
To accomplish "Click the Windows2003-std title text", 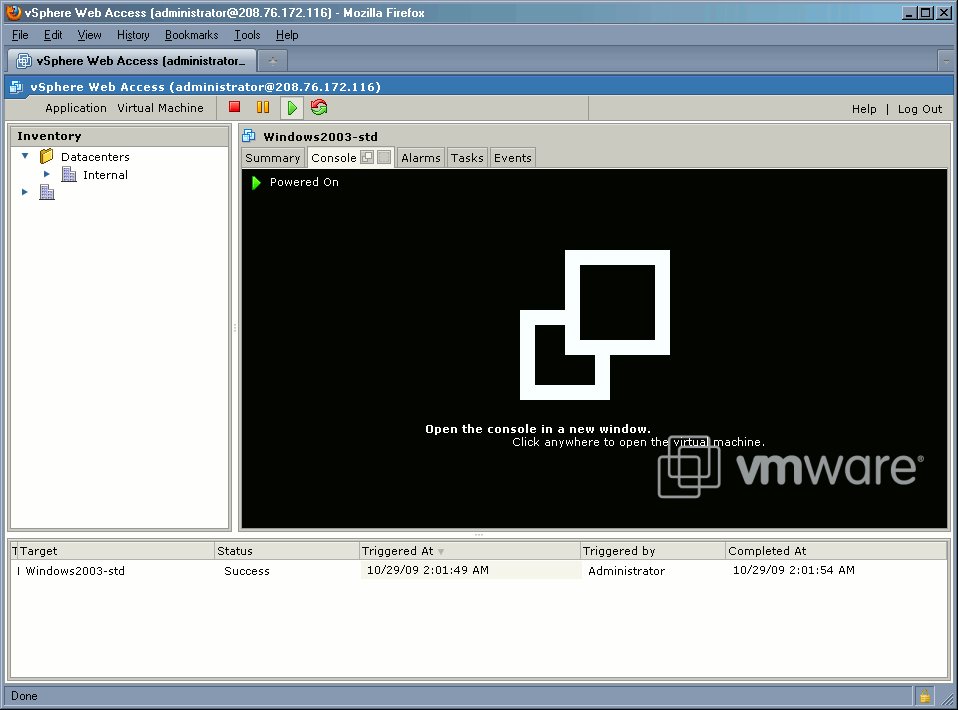I will pyautogui.click(x=320, y=137).
